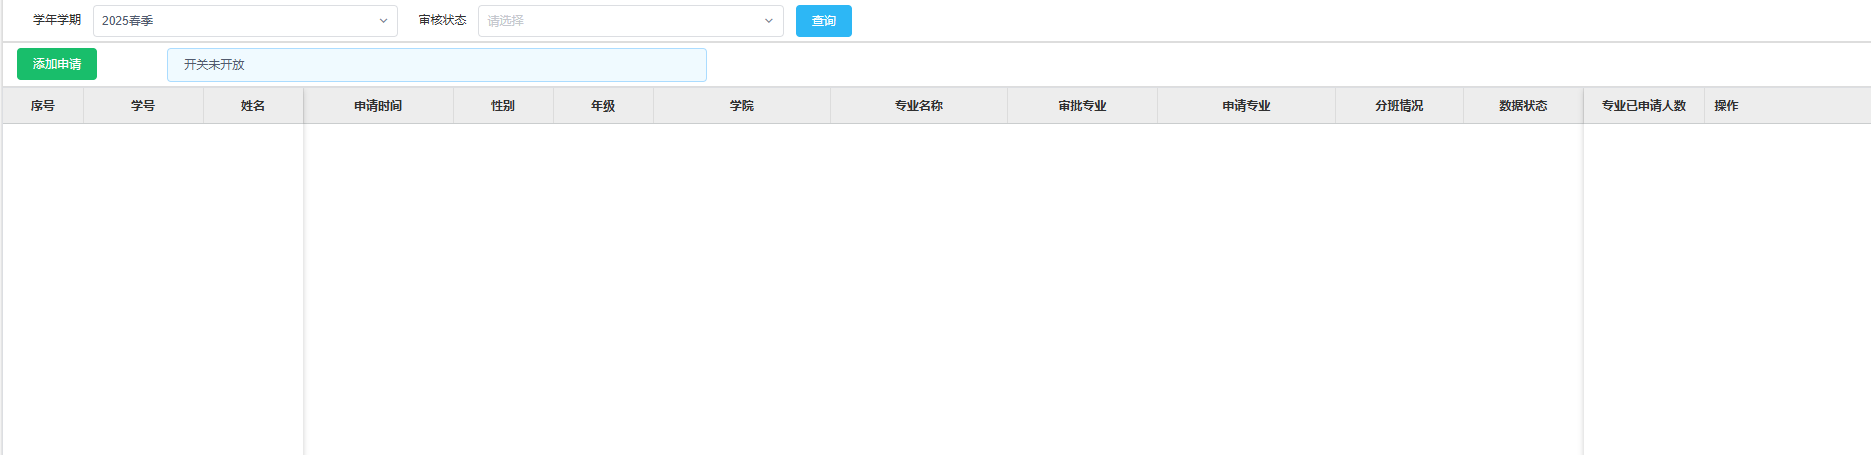Click the 数据状态 column header
1871x455 pixels.
[1523, 106]
